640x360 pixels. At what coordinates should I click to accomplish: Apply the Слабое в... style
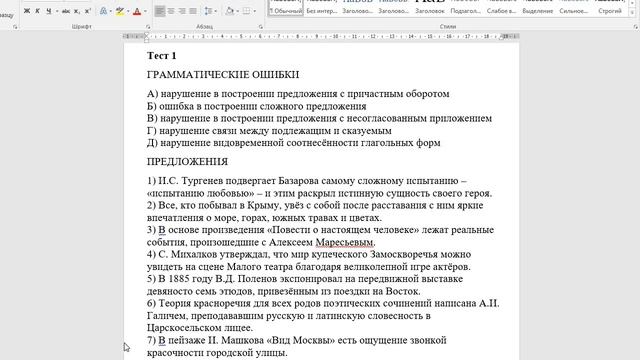click(501, 7)
